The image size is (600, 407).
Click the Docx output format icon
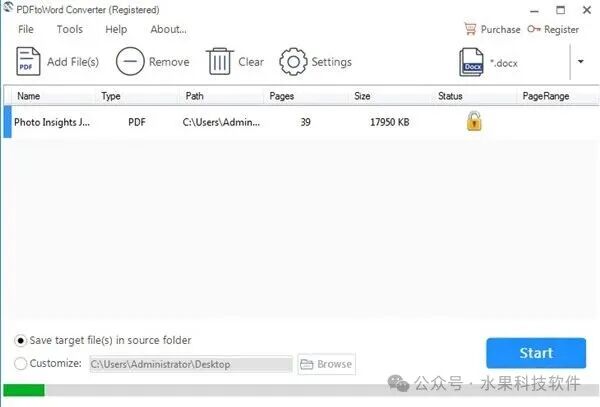coord(471,62)
